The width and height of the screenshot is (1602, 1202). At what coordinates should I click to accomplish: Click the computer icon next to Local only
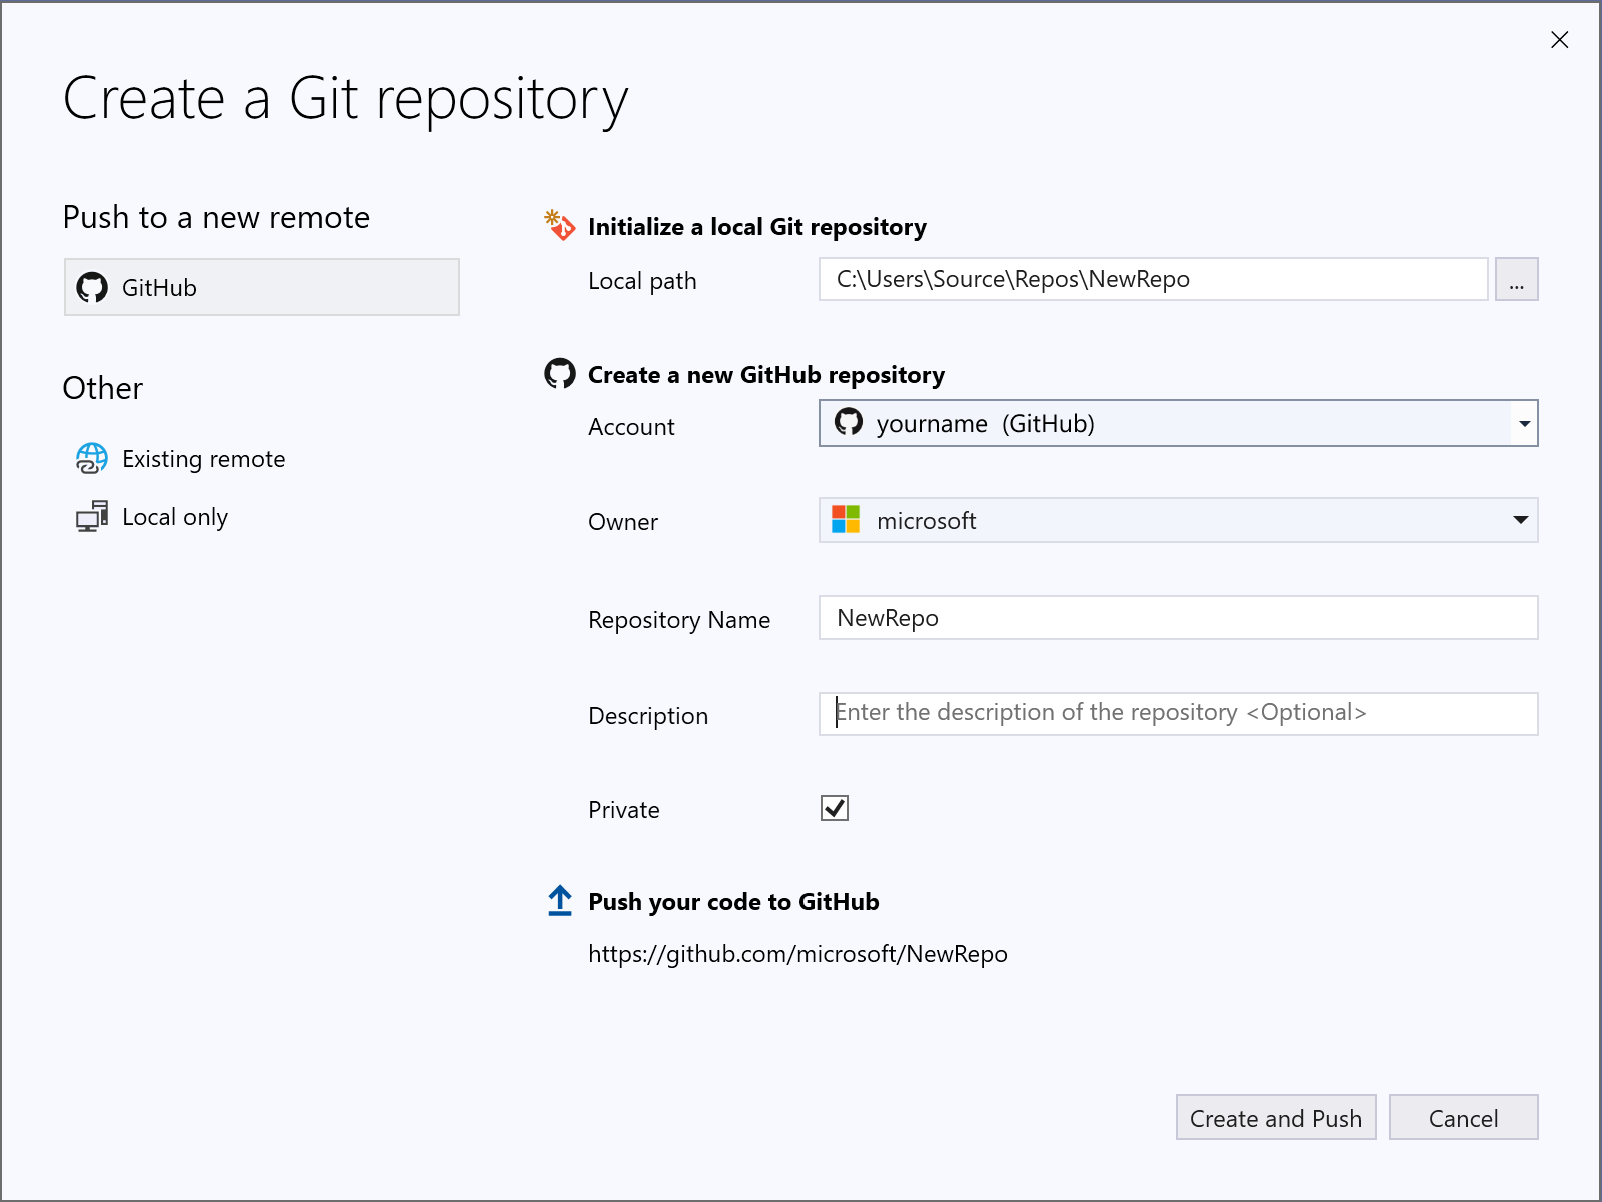point(92,516)
